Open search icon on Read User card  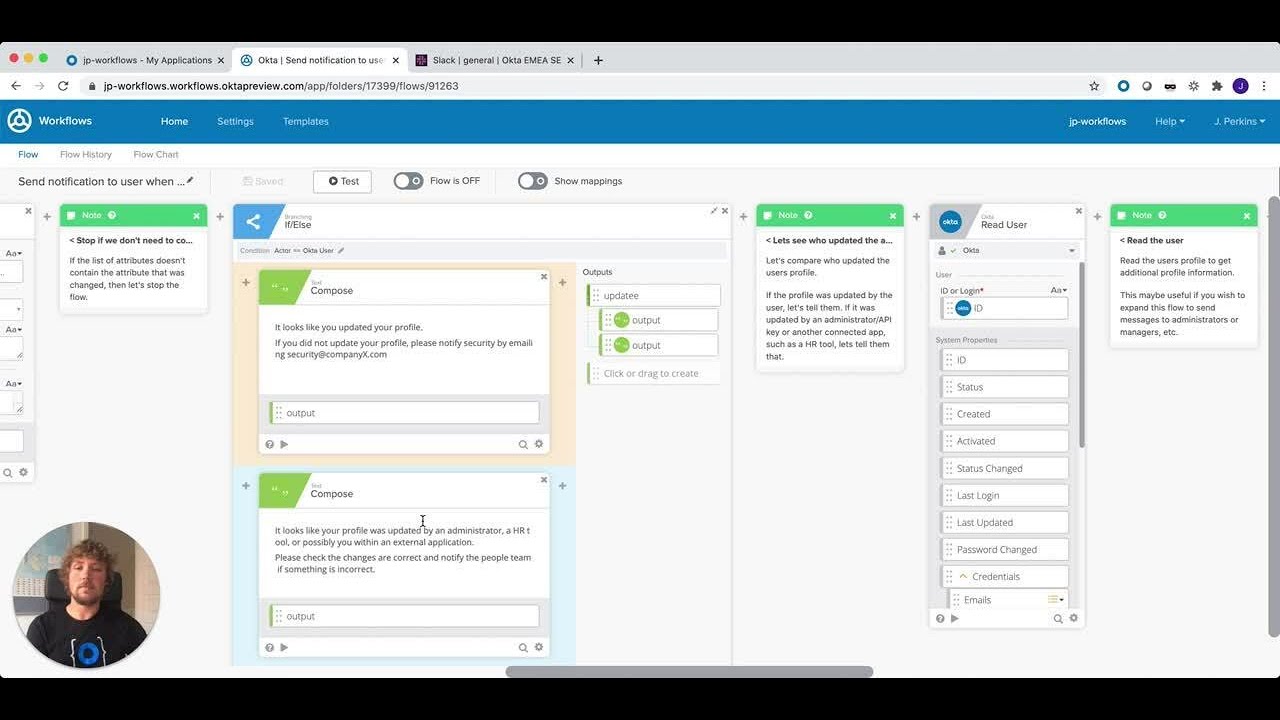coord(1058,619)
